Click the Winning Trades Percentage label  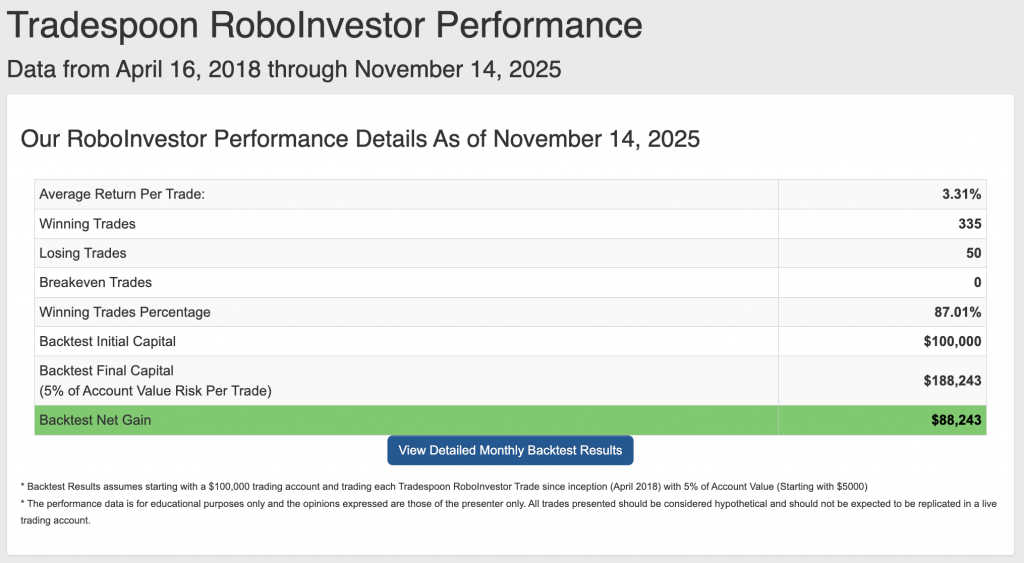click(125, 312)
